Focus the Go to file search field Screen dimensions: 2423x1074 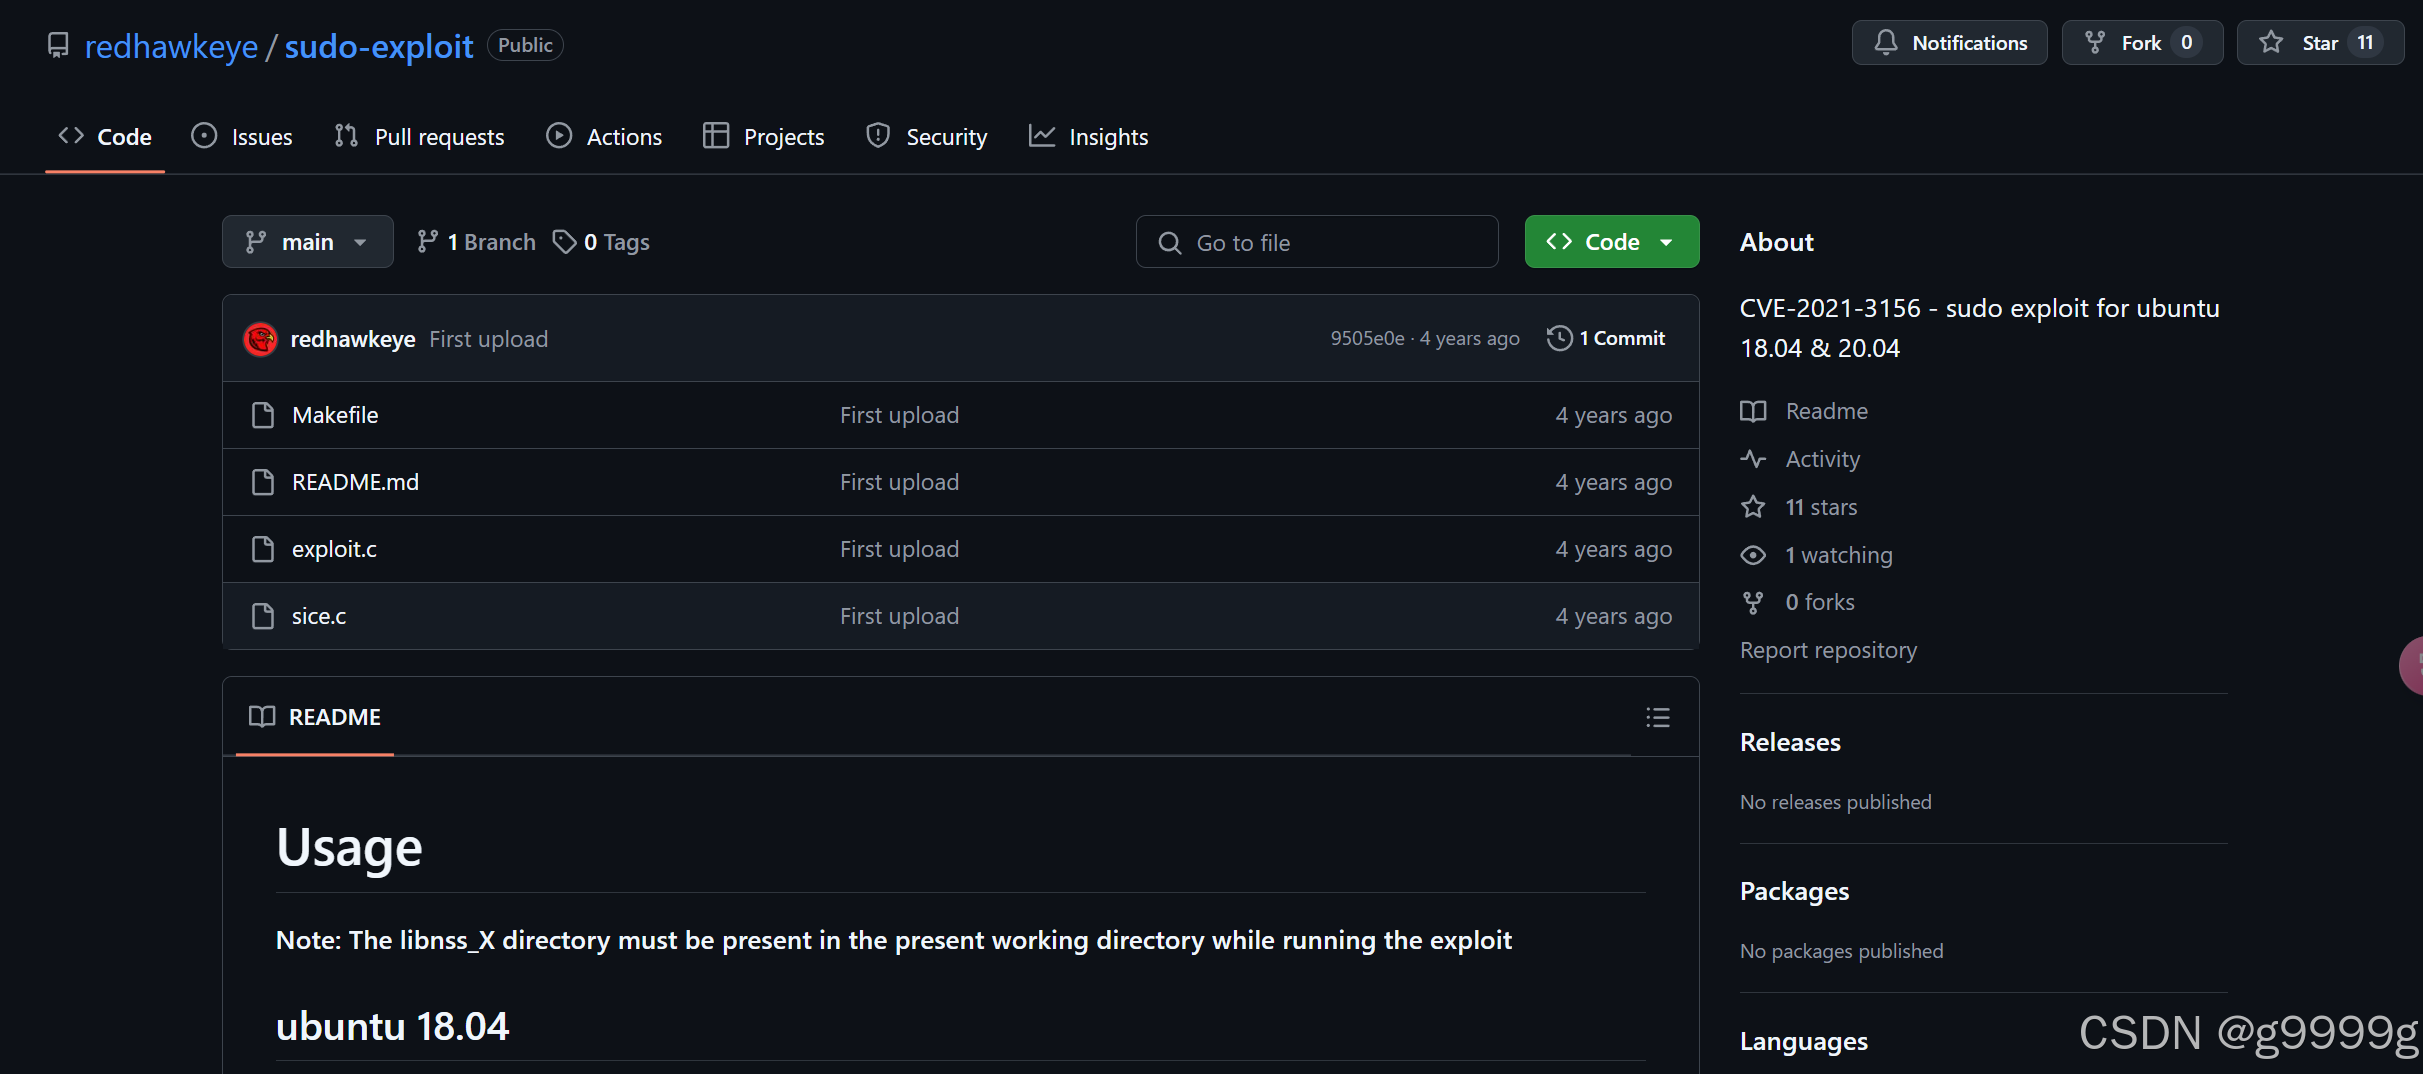1317,242
